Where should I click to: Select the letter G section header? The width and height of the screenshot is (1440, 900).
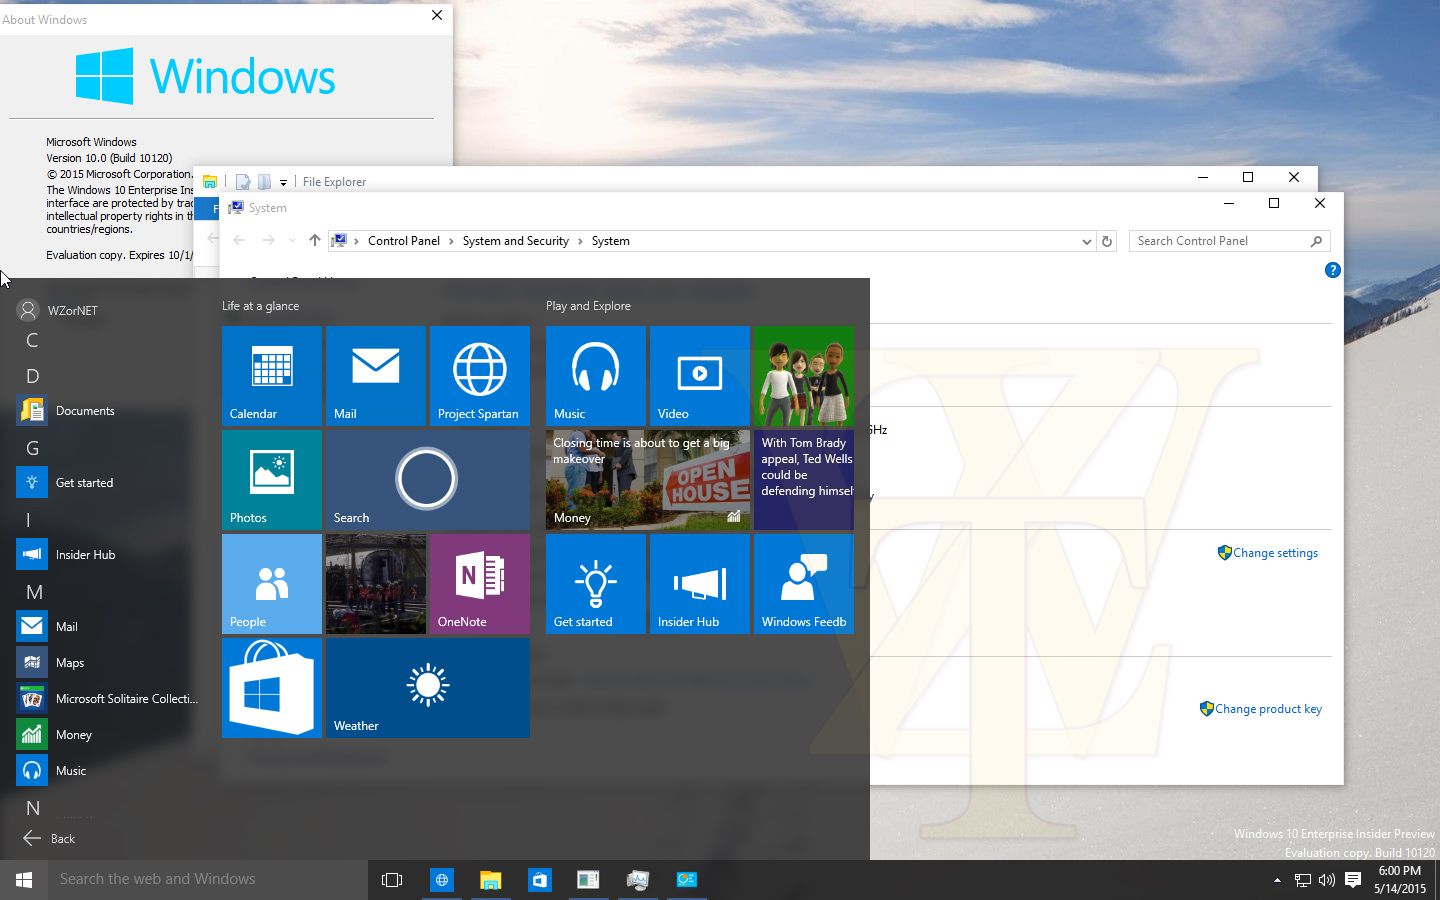[33, 448]
